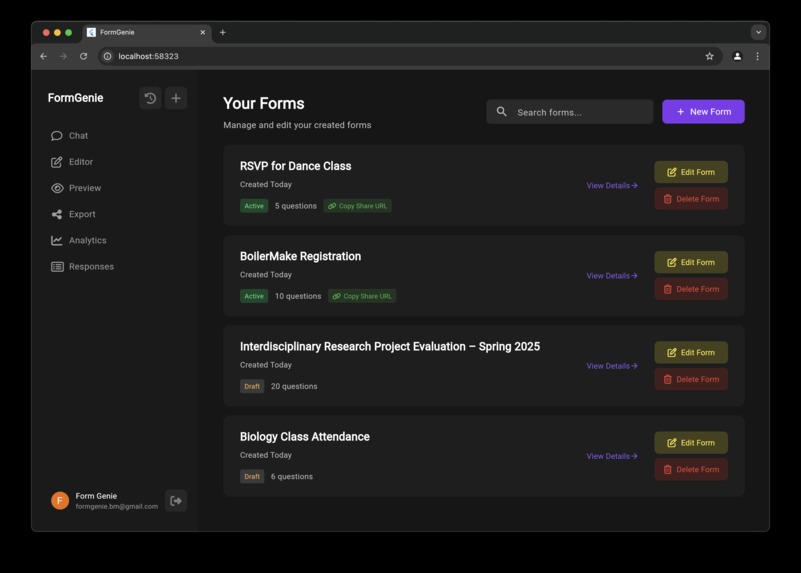Viewport: 801px width, 573px height.
Task: Copy share URL for RSVP for Dance Class
Action: click(358, 206)
